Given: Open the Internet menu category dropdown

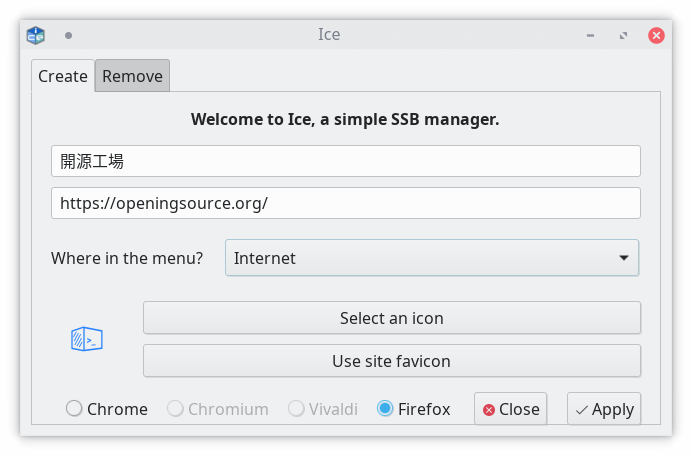Looking at the screenshot, I should [x=432, y=258].
